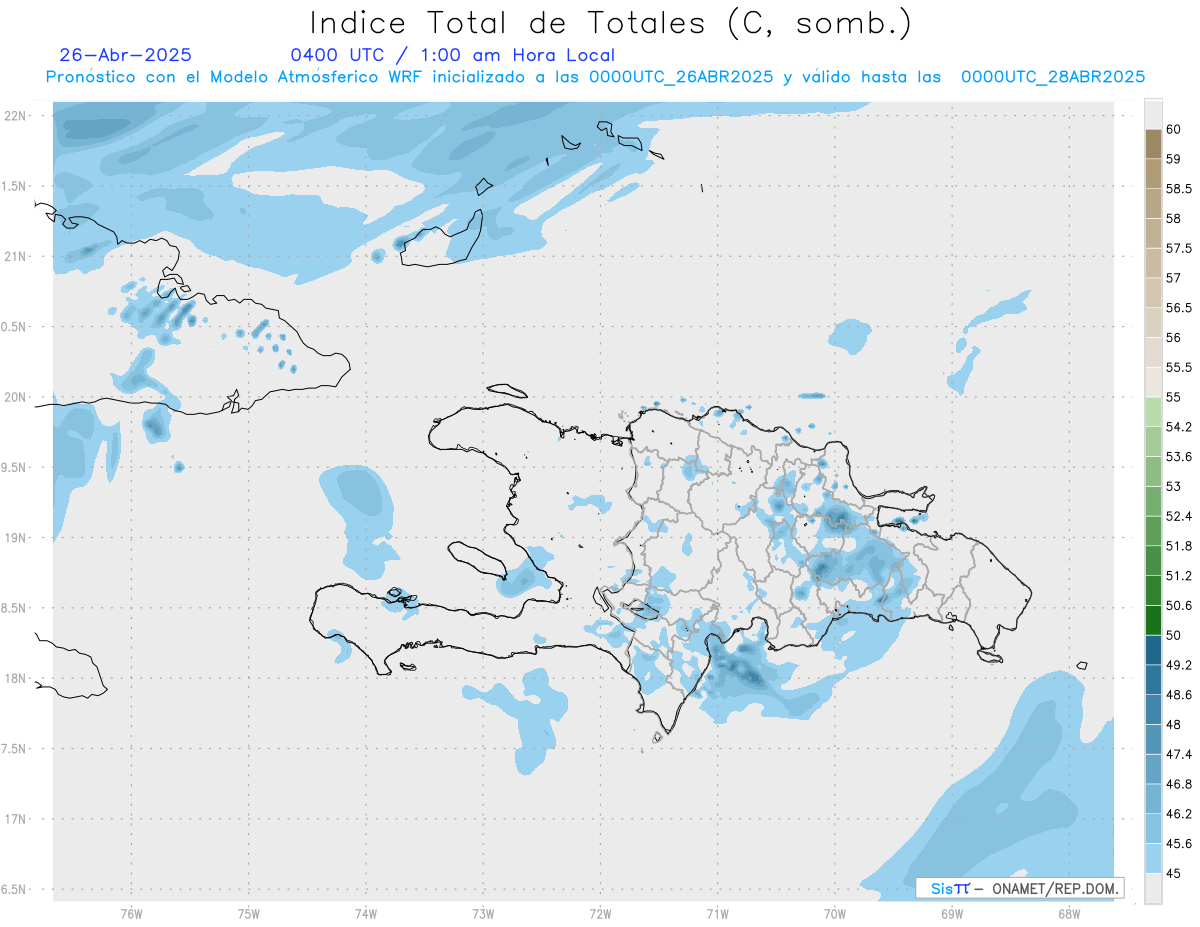Click the '19N' latitude label
1200x927 pixels.
15,537
